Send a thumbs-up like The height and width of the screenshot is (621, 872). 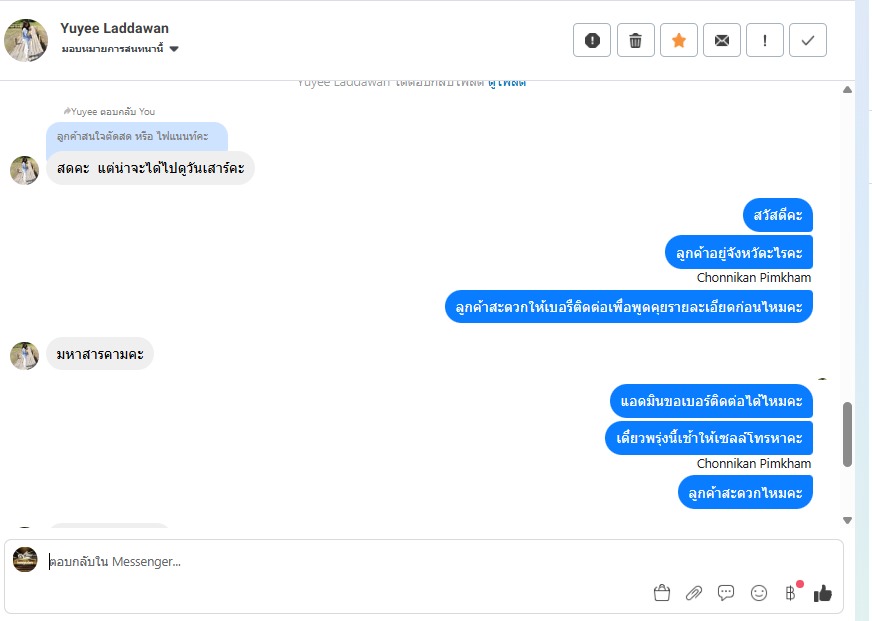click(x=823, y=593)
